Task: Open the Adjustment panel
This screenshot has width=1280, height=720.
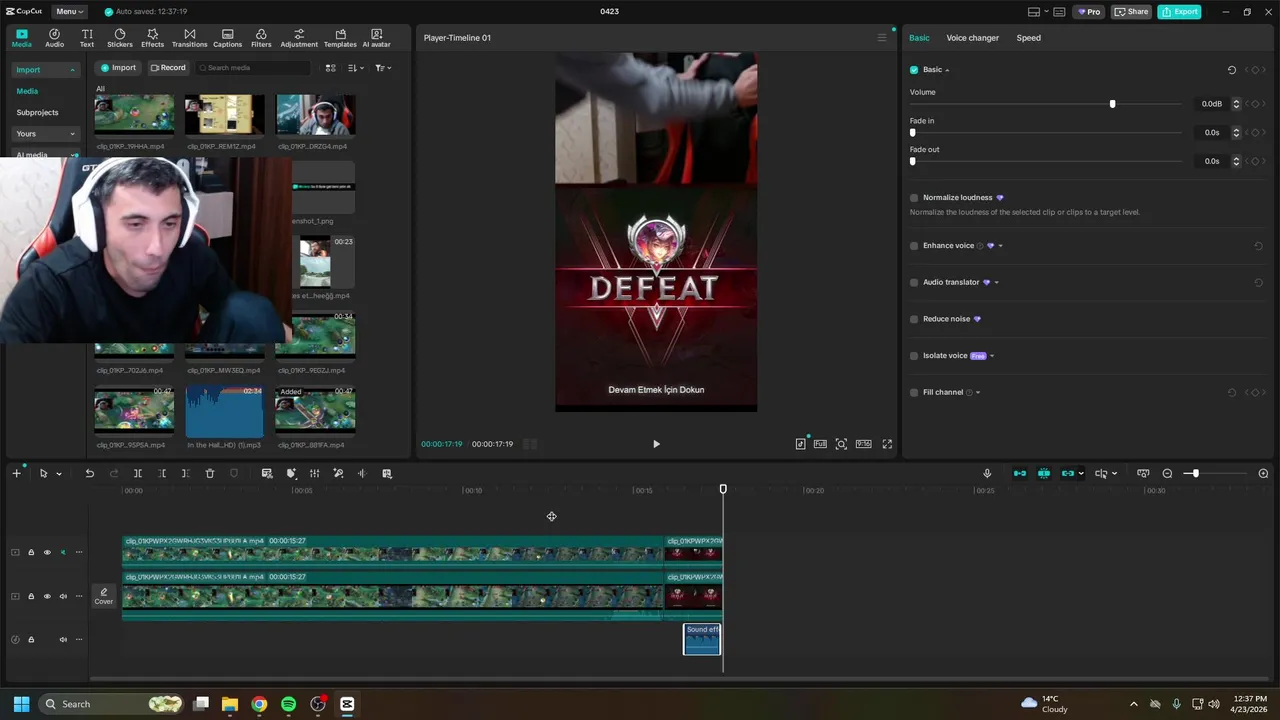Action: coord(299,38)
